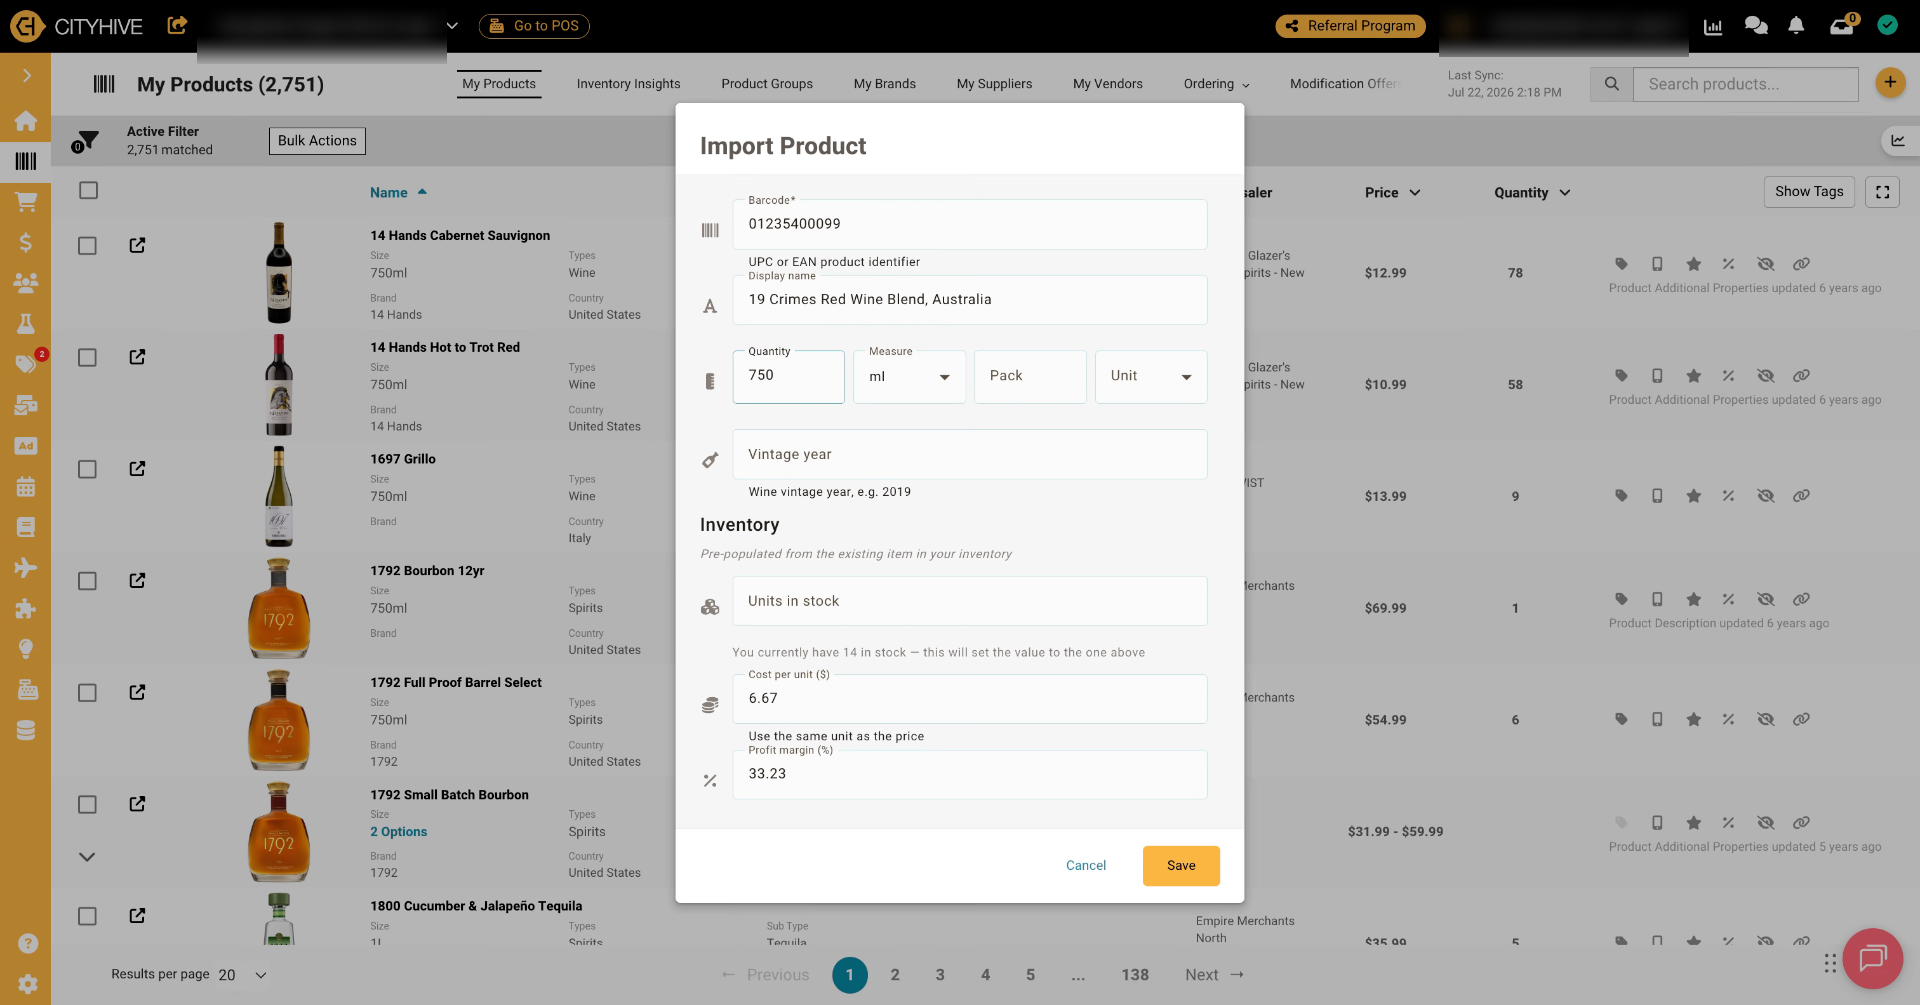Open the airplane icon in sidebar
This screenshot has width=1920, height=1005.
26,568
